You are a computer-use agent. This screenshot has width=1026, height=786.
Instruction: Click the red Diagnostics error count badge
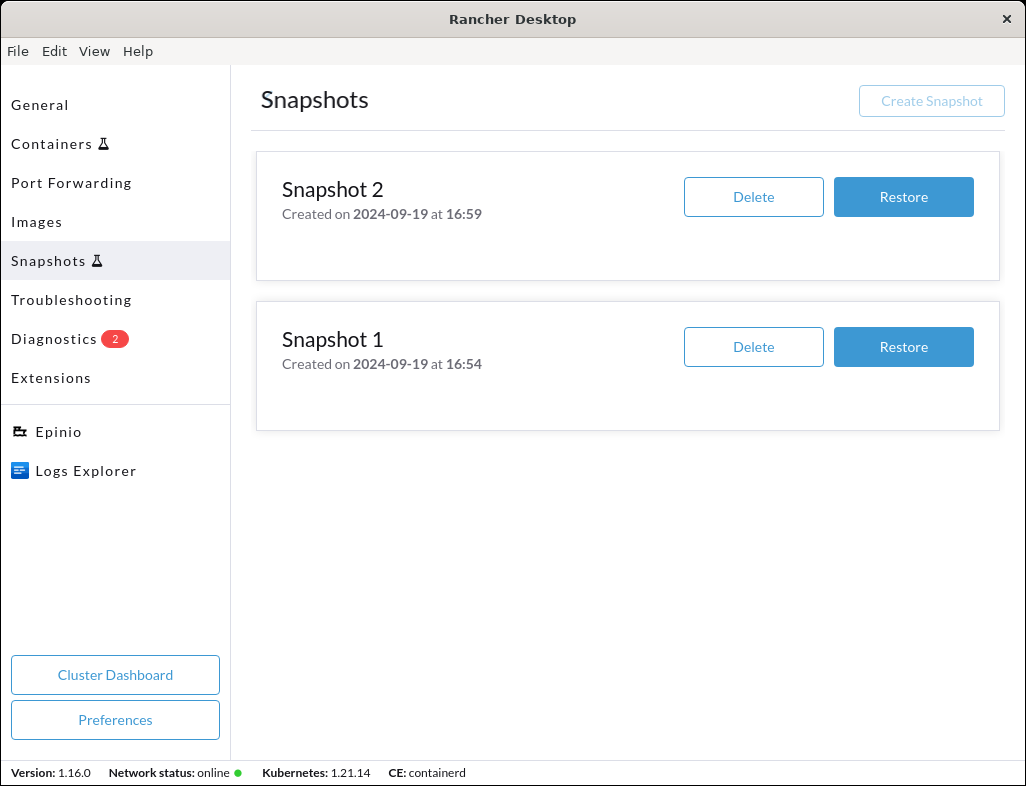[115, 339]
